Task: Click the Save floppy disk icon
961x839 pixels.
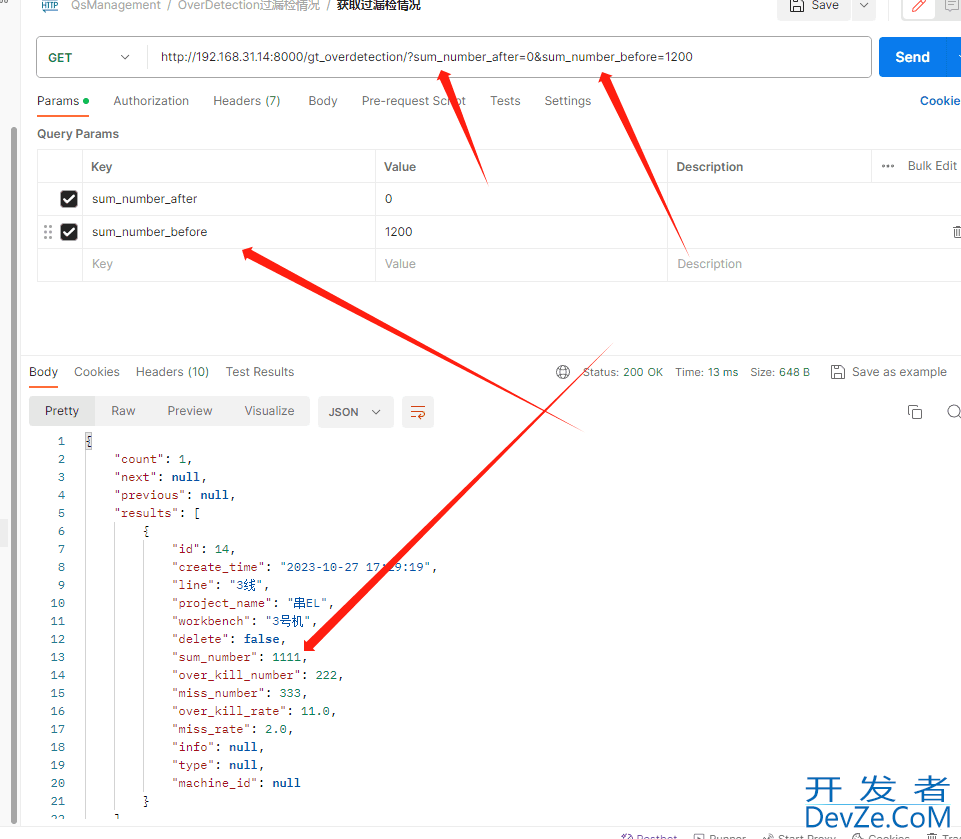Action: (x=796, y=6)
